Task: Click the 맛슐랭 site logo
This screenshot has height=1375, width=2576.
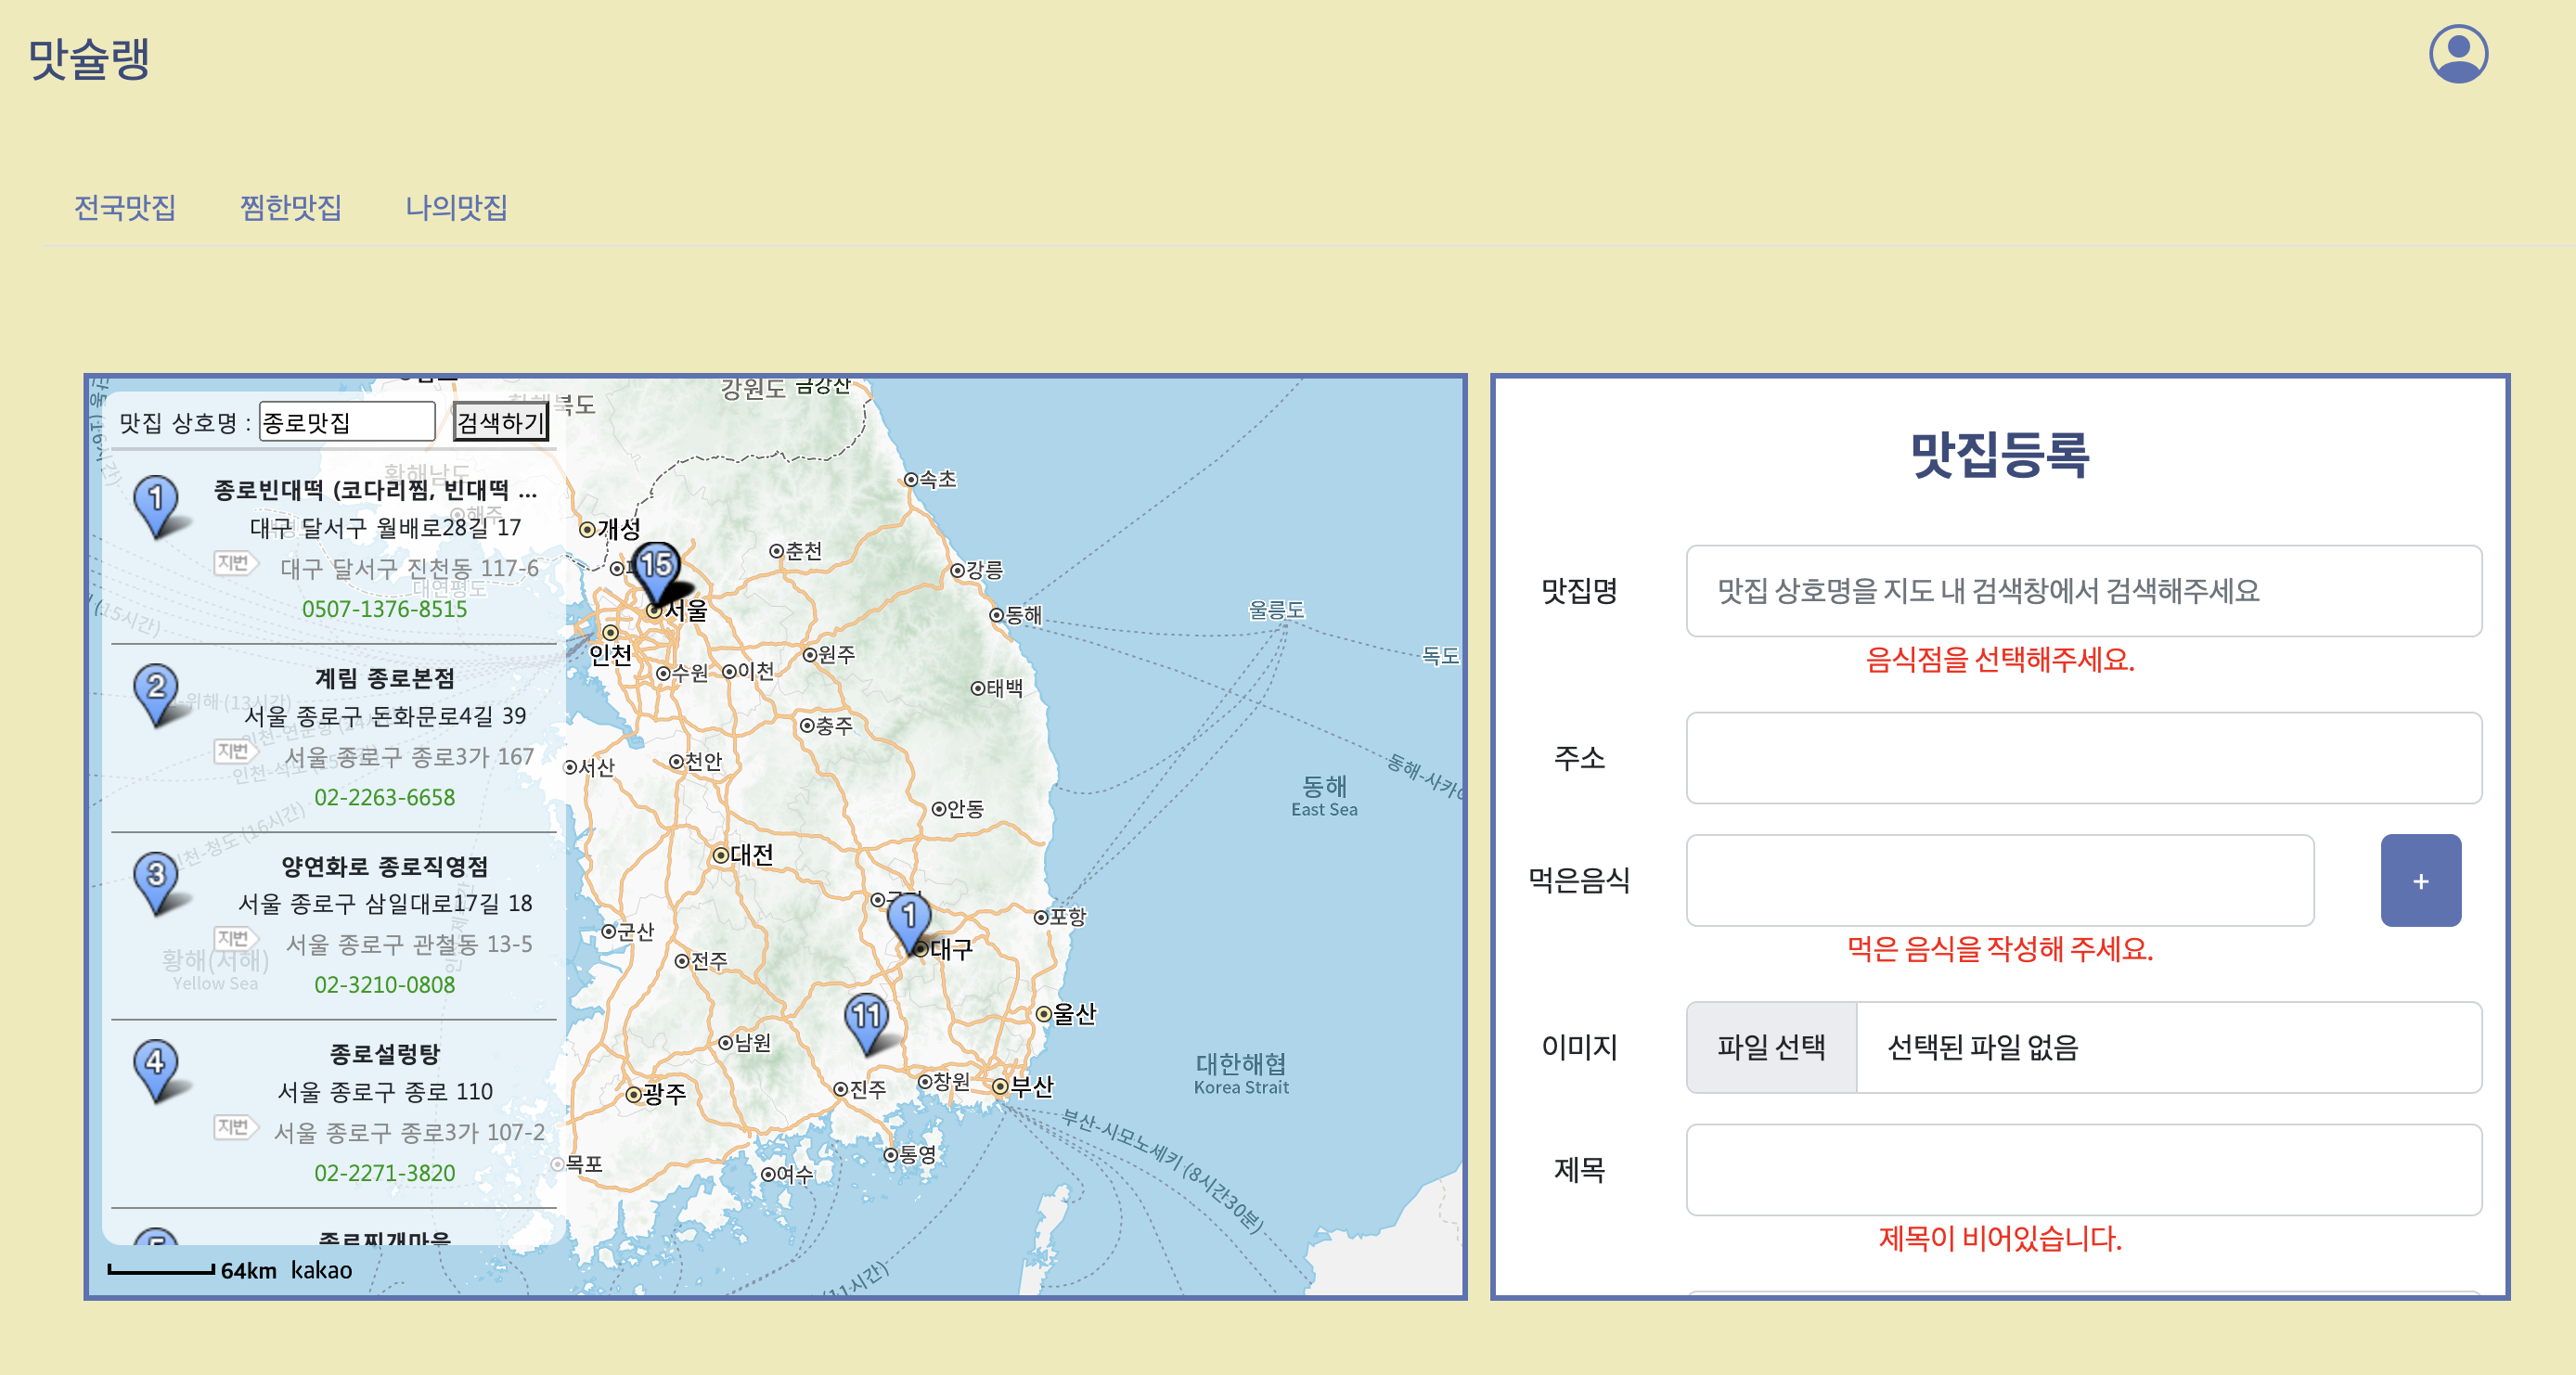Action: [88, 58]
